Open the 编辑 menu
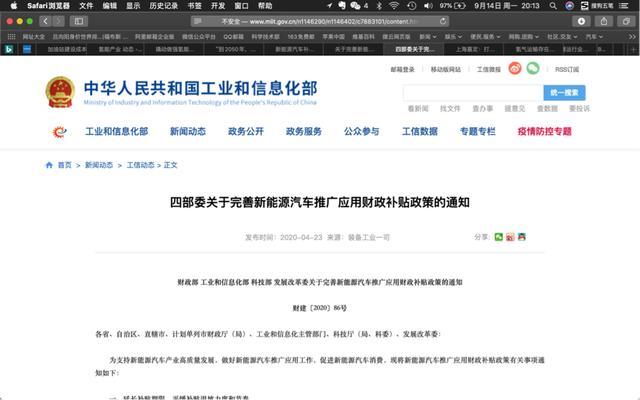640x400 pixels. point(110,6)
